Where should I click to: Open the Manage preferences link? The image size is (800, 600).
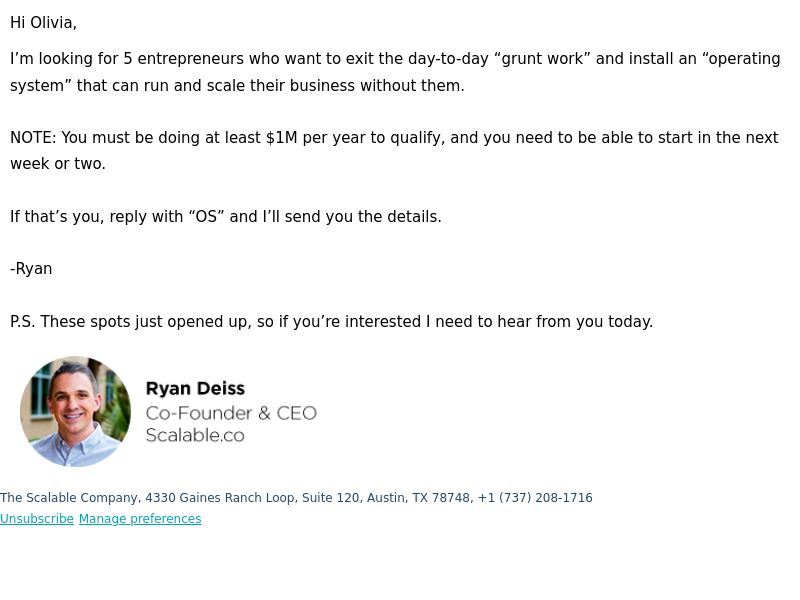pyautogui.click(x=140, y=518)
